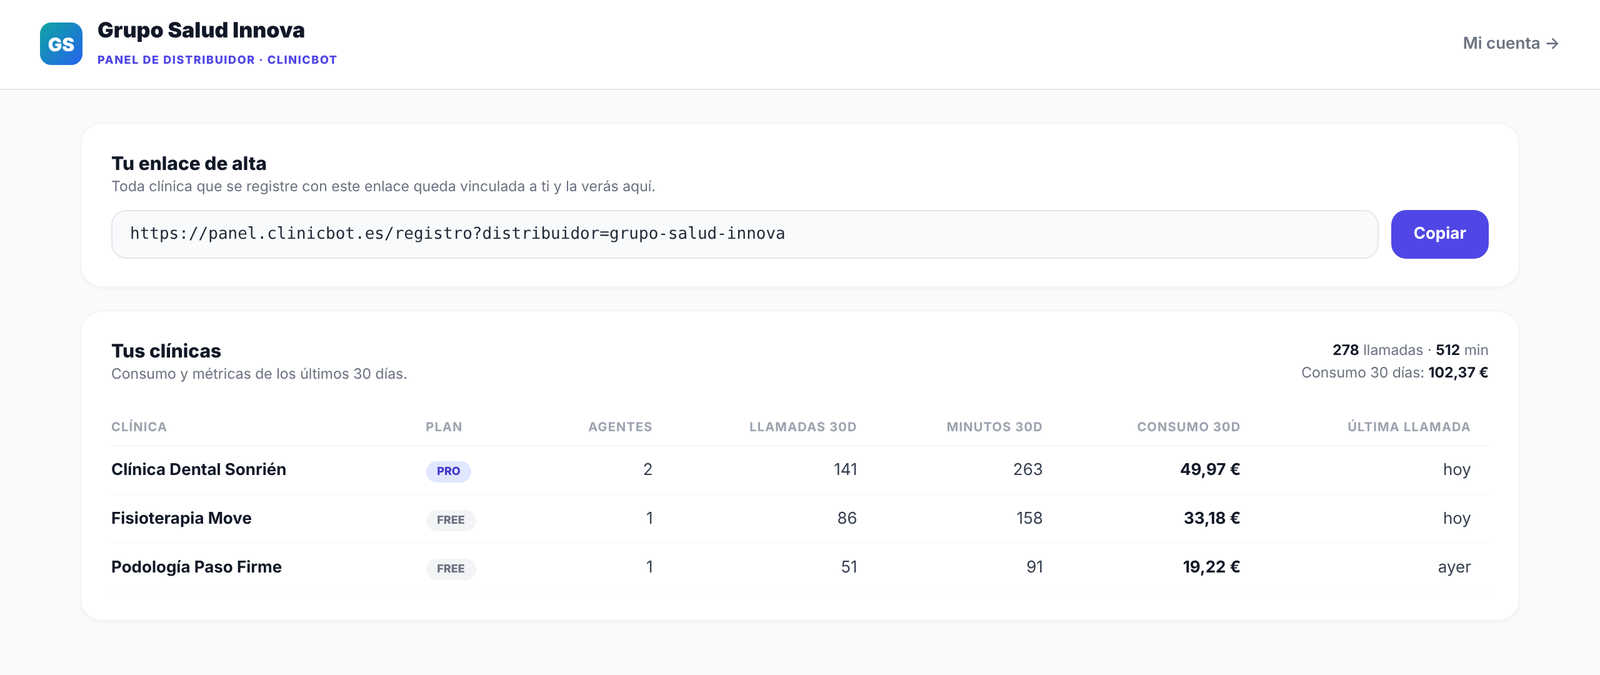This screenshot has height=675, width=1600.
Task: Click the Llamadas 30D column header
Action: pyautogui.click(x=803, y=427)
